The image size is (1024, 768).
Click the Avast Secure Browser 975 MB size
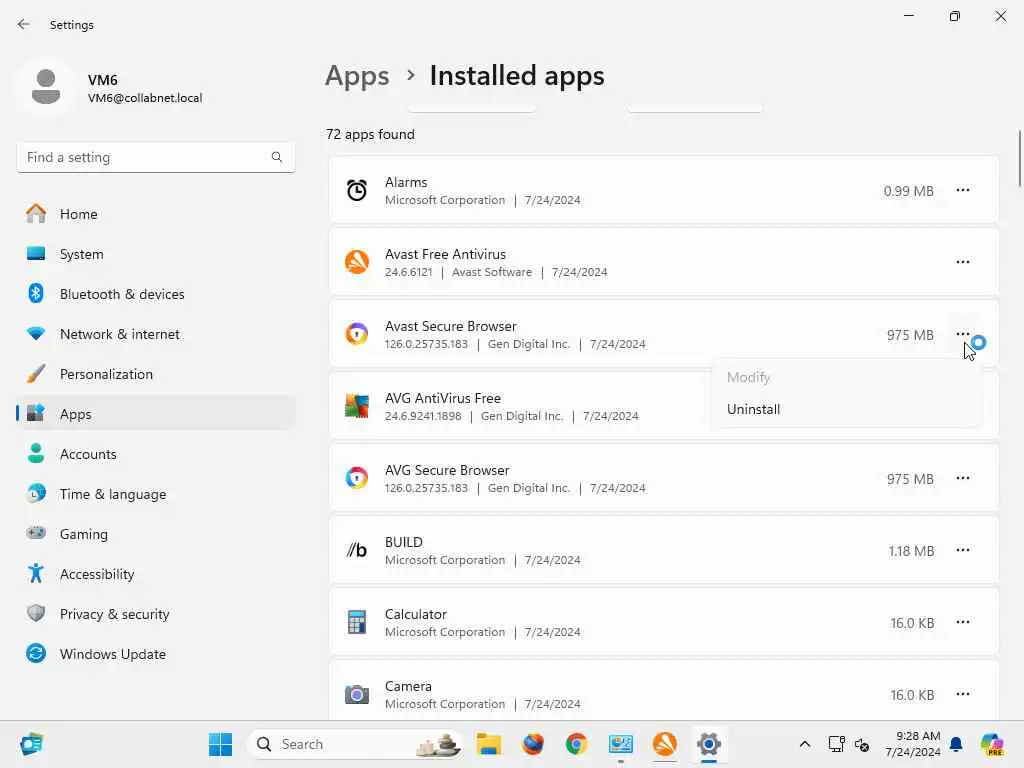pos(910,335)
